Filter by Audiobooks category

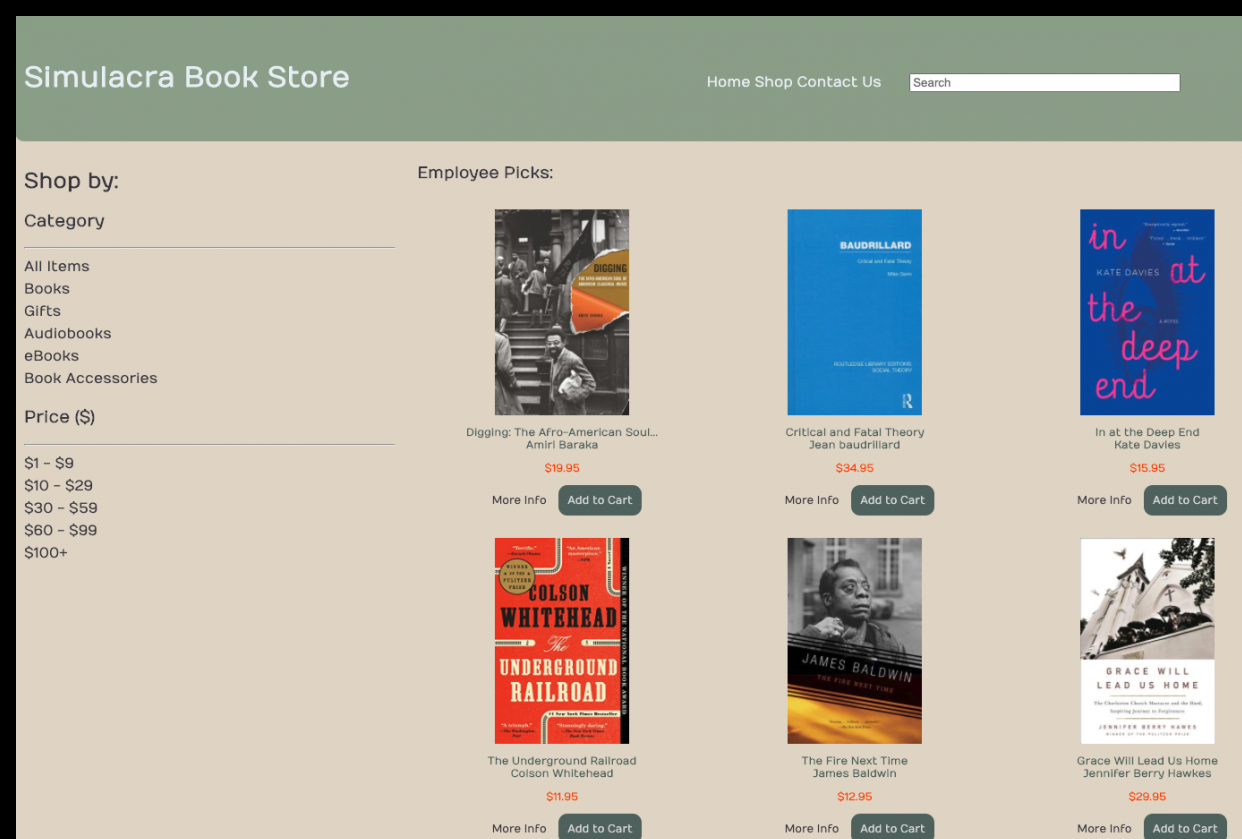68,333
